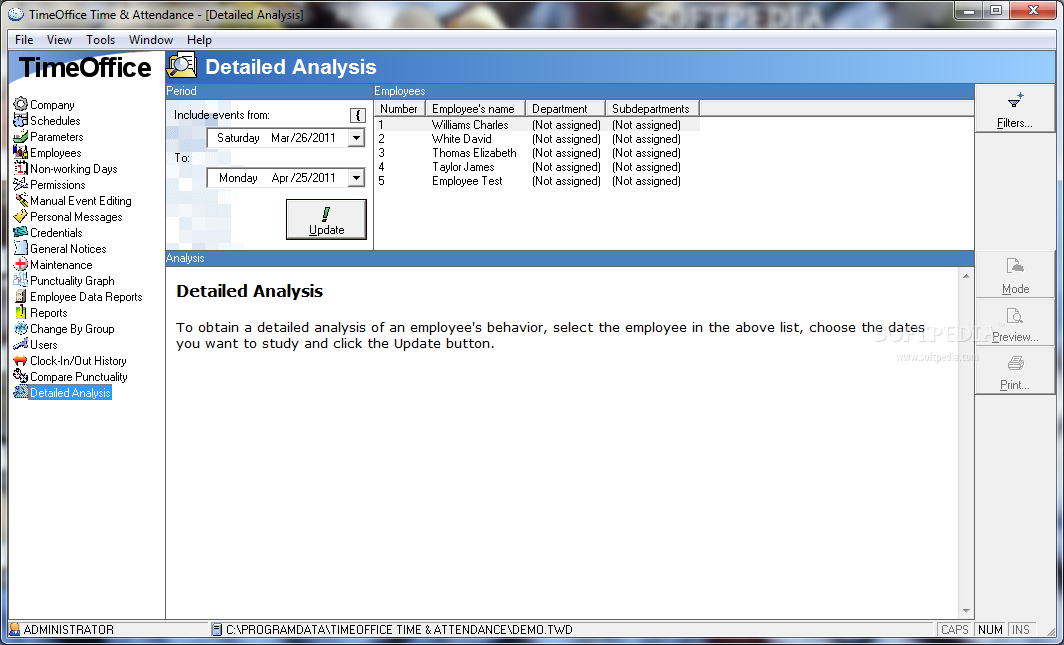This screenshot has height=645, width=1064.
Task: Select the Parameters icon
Action: (x=20, y=136)
